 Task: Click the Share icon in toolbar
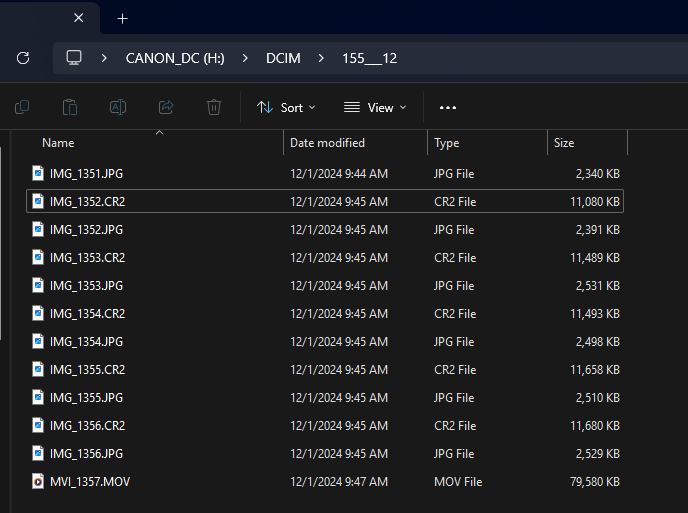pyautogui.click(x=166, y=107)
